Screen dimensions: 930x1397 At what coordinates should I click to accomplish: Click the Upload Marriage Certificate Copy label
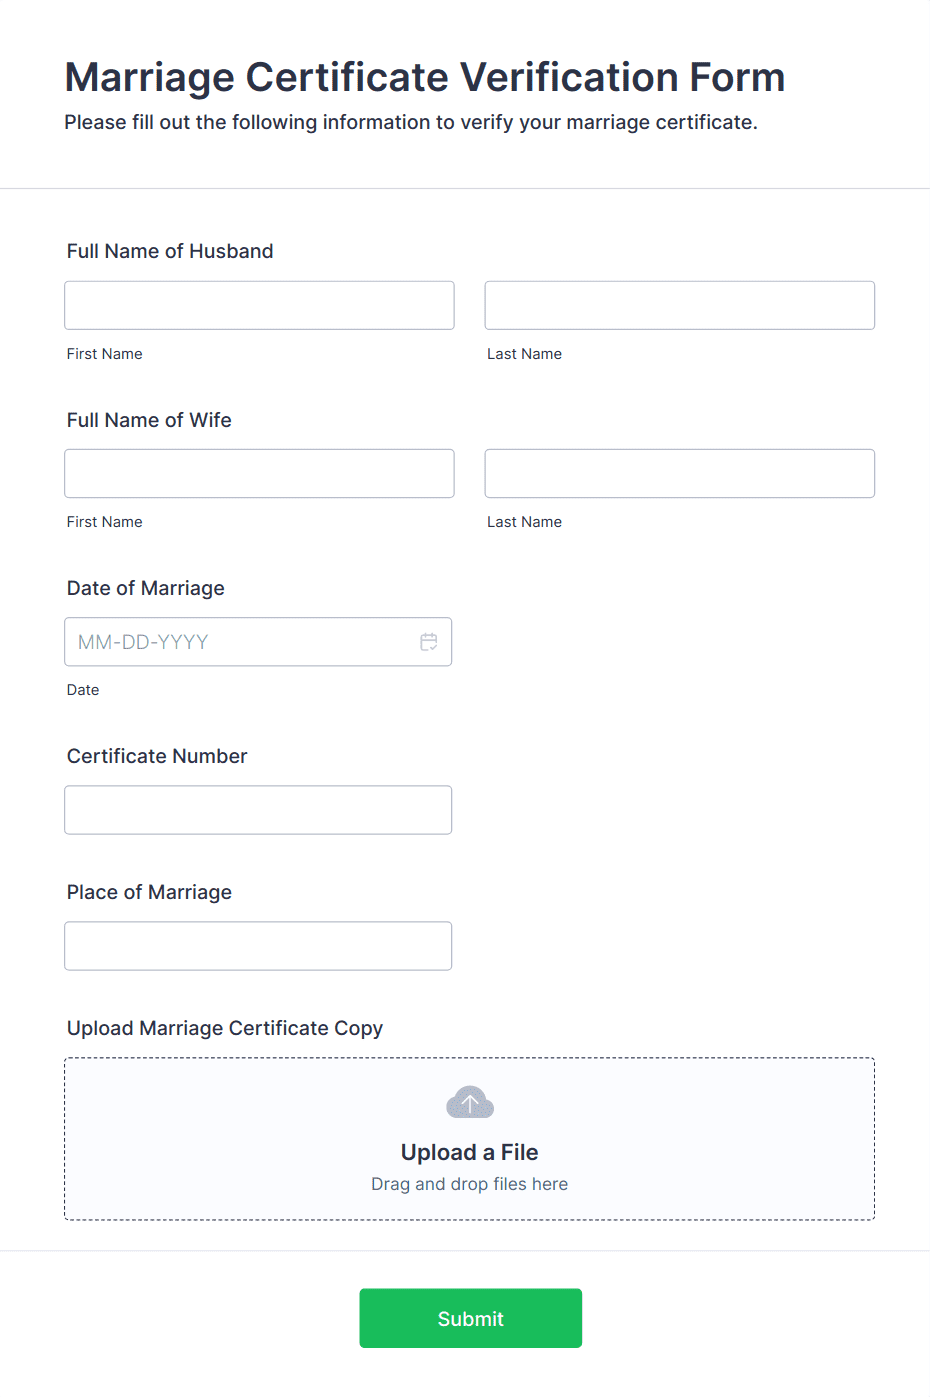(224, 1028)
